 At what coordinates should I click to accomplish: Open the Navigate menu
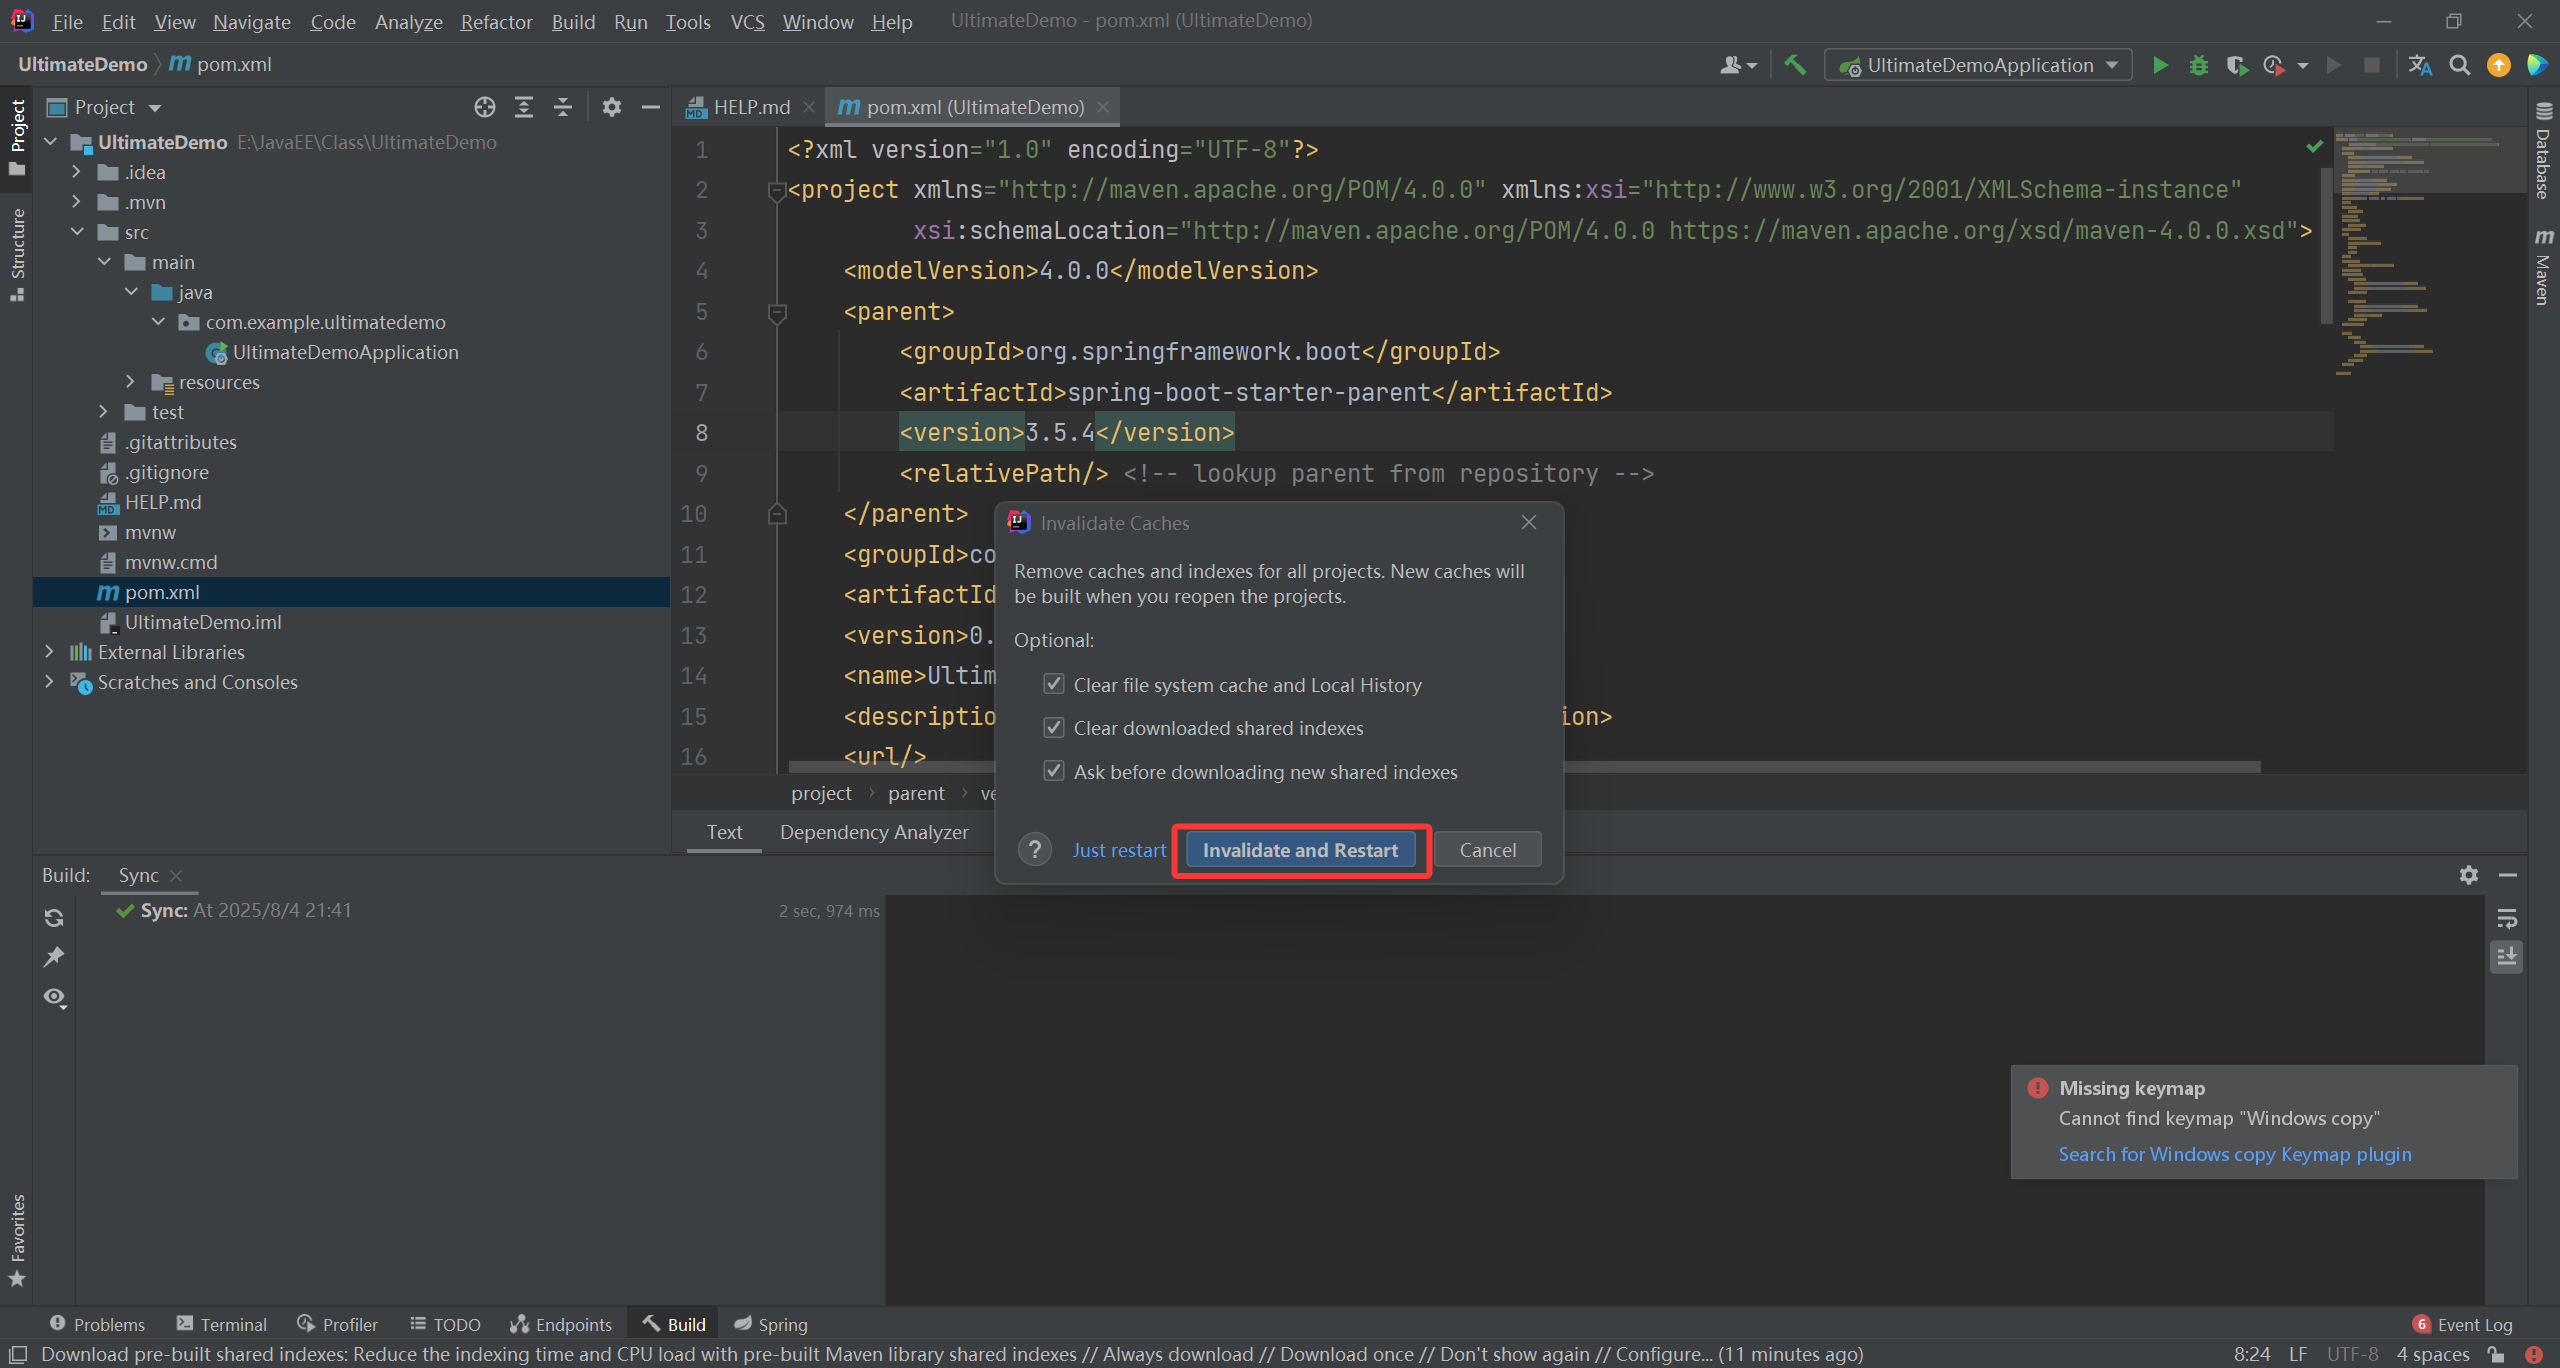click(251, 21)
